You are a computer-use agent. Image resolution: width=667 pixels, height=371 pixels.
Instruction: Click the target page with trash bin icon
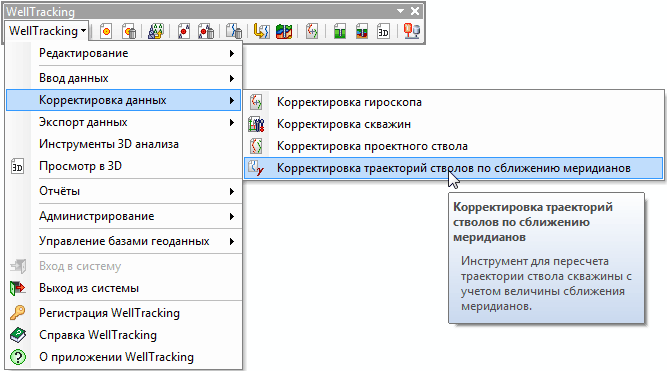coord(129,31)
